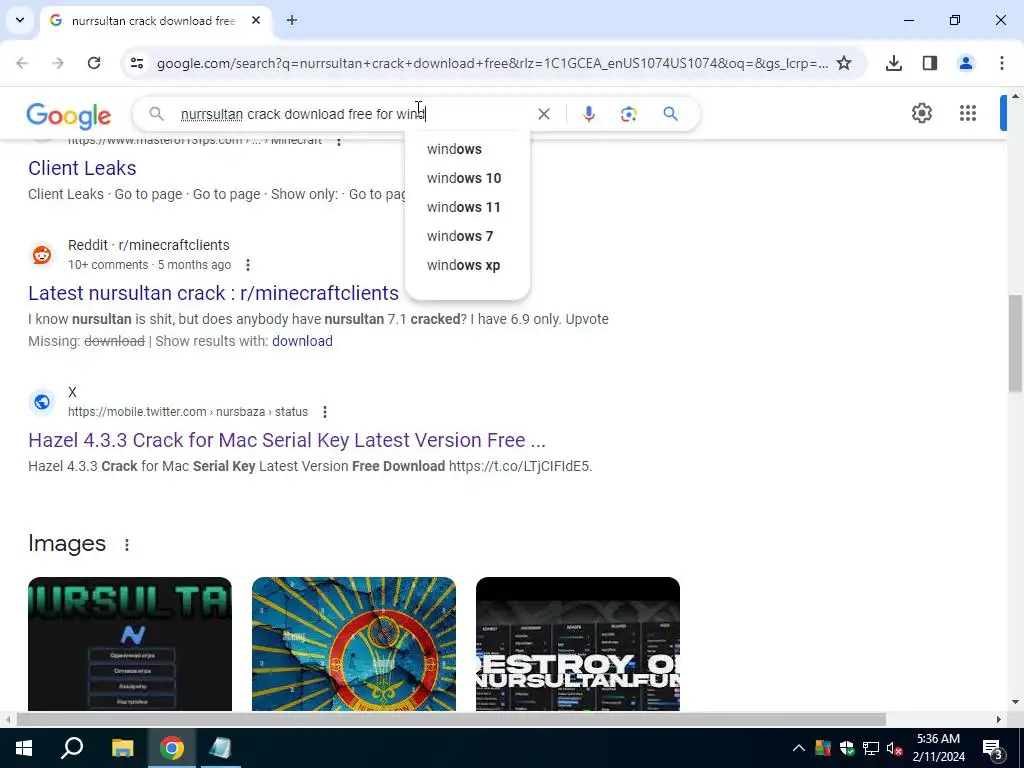
Task: Select the nurrsultan crack download tab
Action: tap(153, 21)
